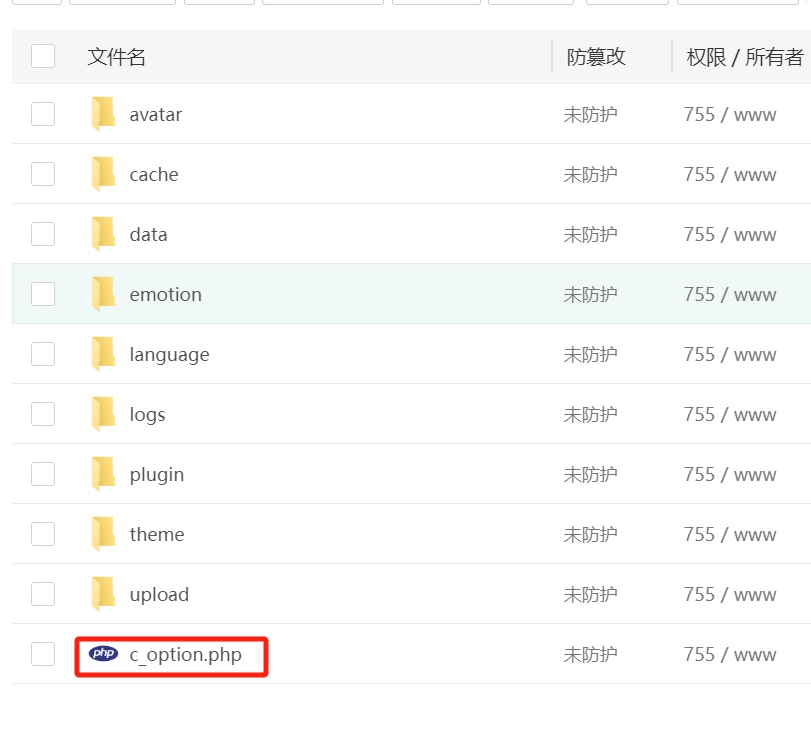Click the logs folder icon
811x745 pixels.
[103, 414]
